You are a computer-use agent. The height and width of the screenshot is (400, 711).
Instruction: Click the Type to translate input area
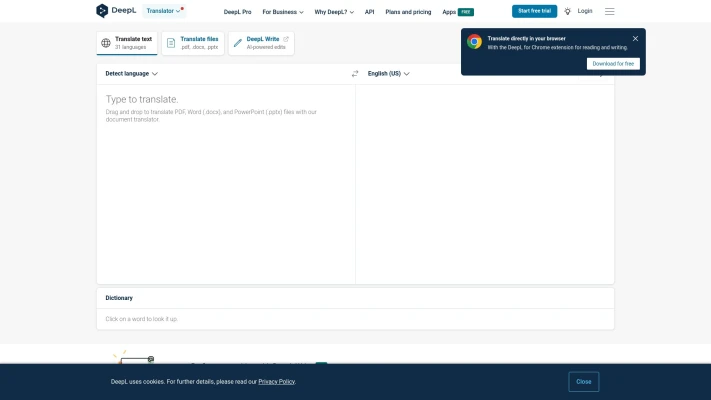[226, 184]
